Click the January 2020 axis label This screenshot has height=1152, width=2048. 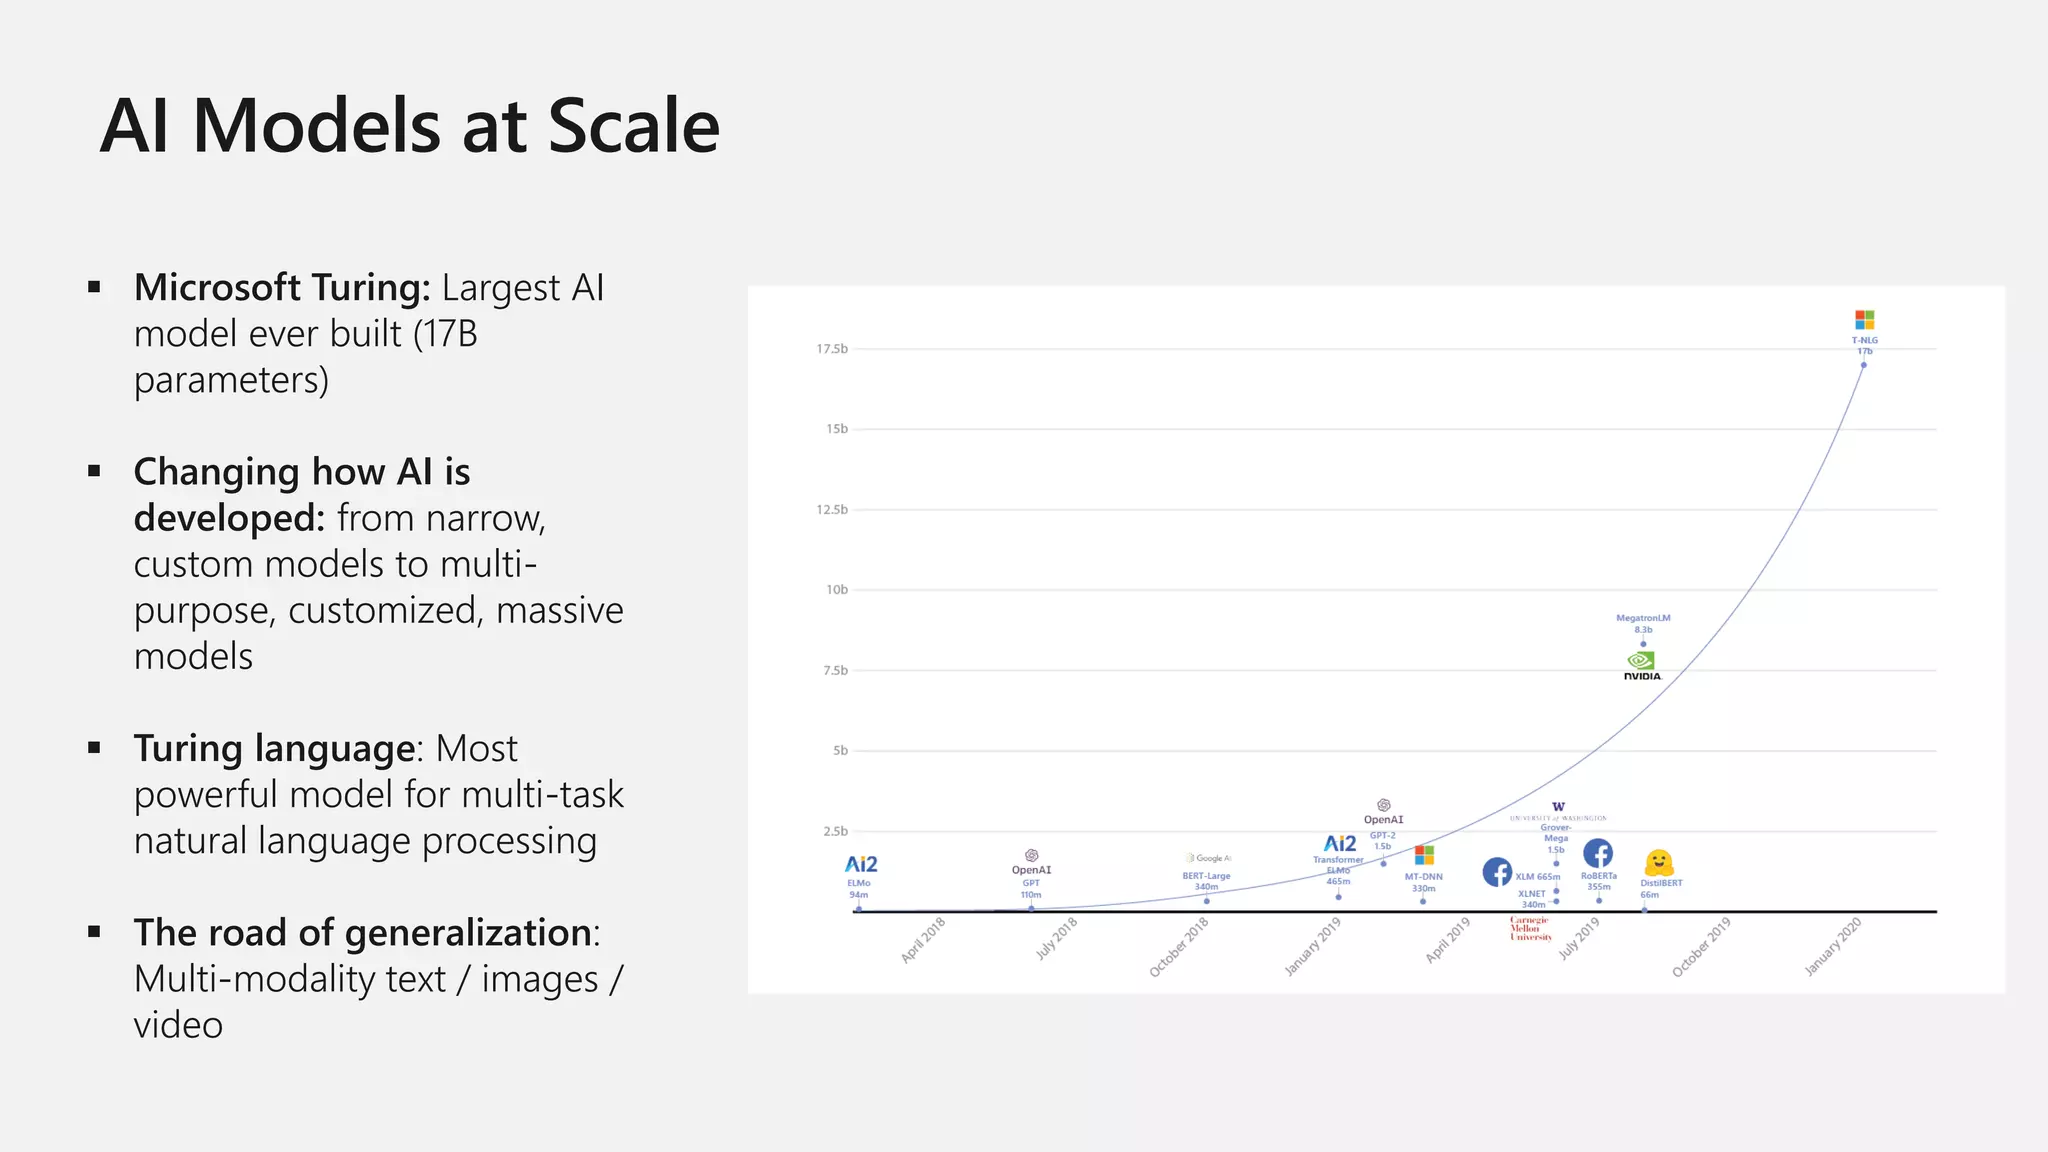[1833, 946]
